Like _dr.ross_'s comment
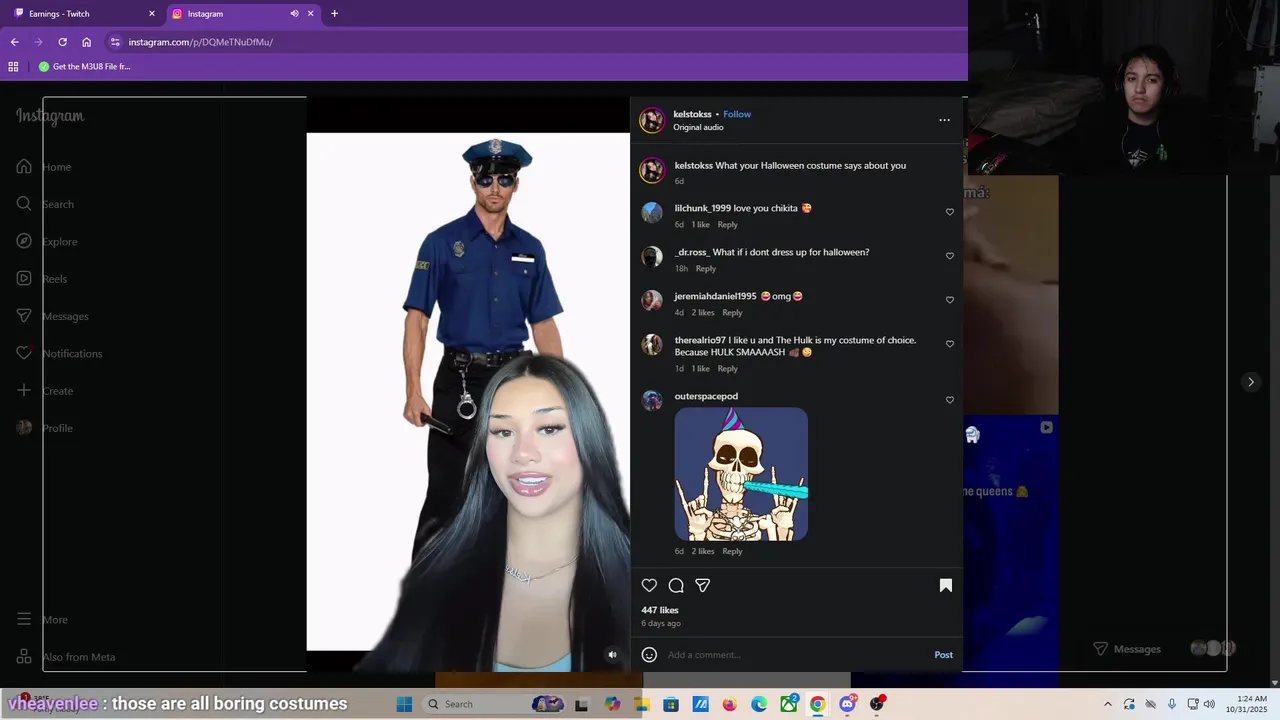The image size is (1280, 720). tap(950, 256)
